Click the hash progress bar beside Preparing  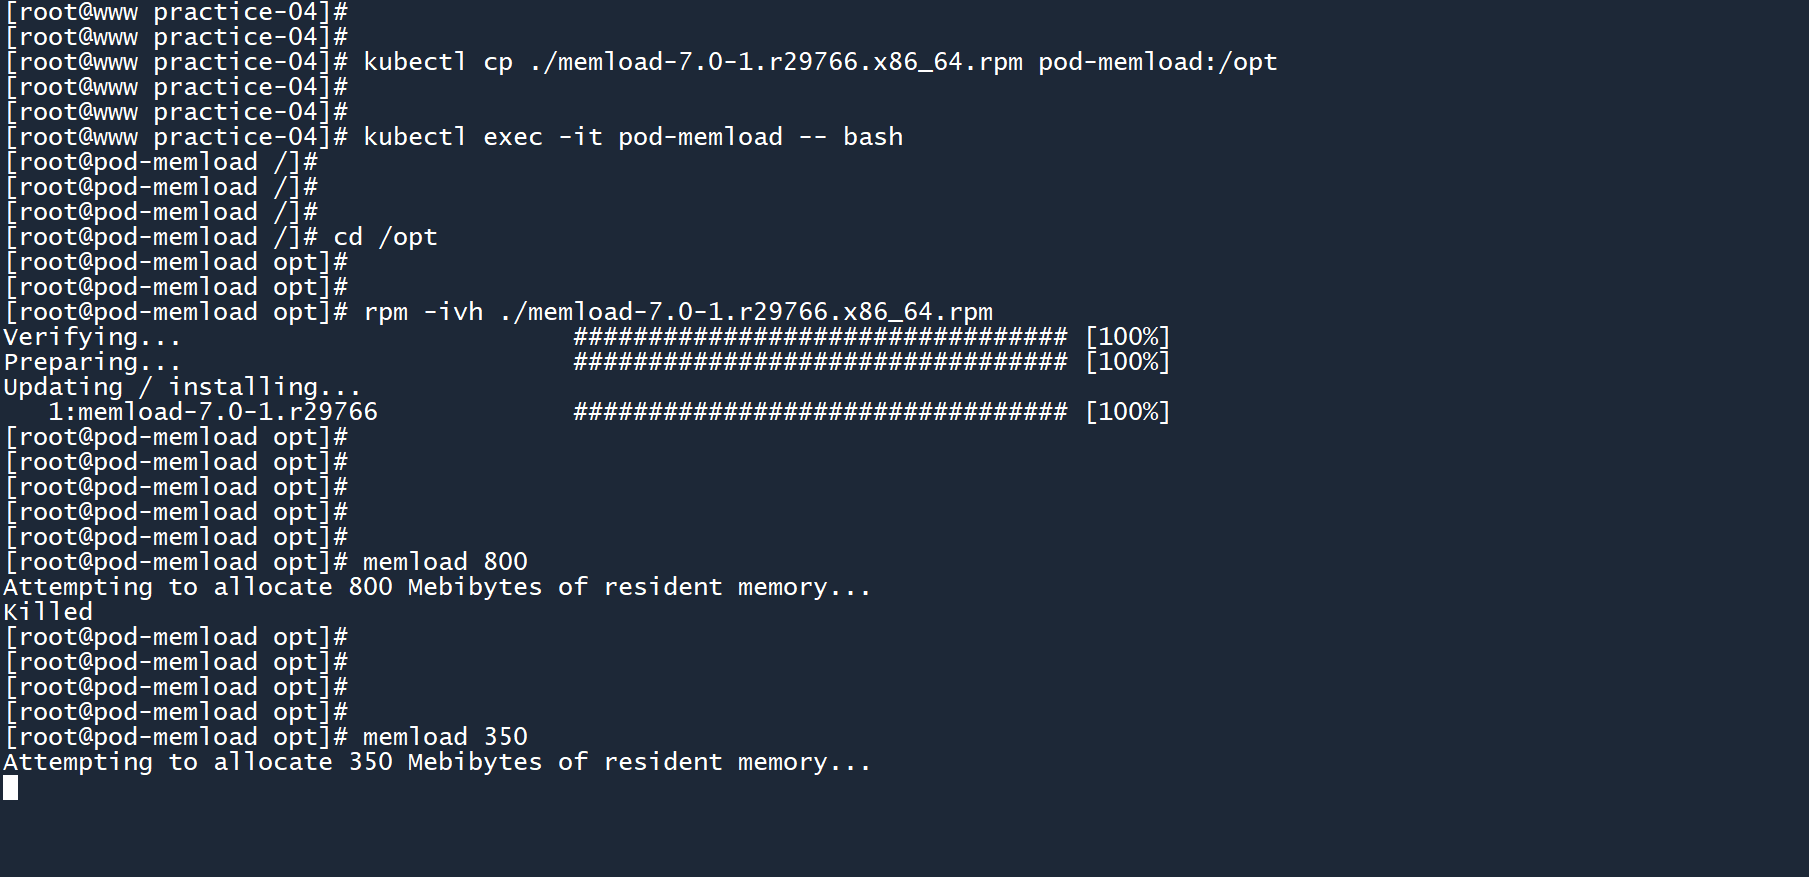[820, 362]
